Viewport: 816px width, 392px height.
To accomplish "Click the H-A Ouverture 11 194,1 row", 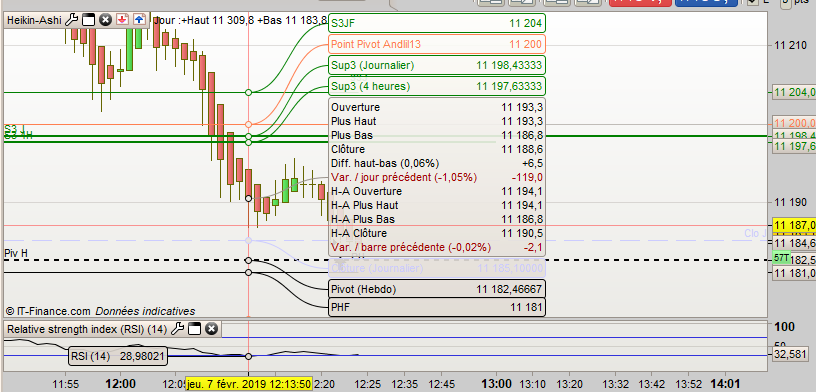I will point(437,192).
